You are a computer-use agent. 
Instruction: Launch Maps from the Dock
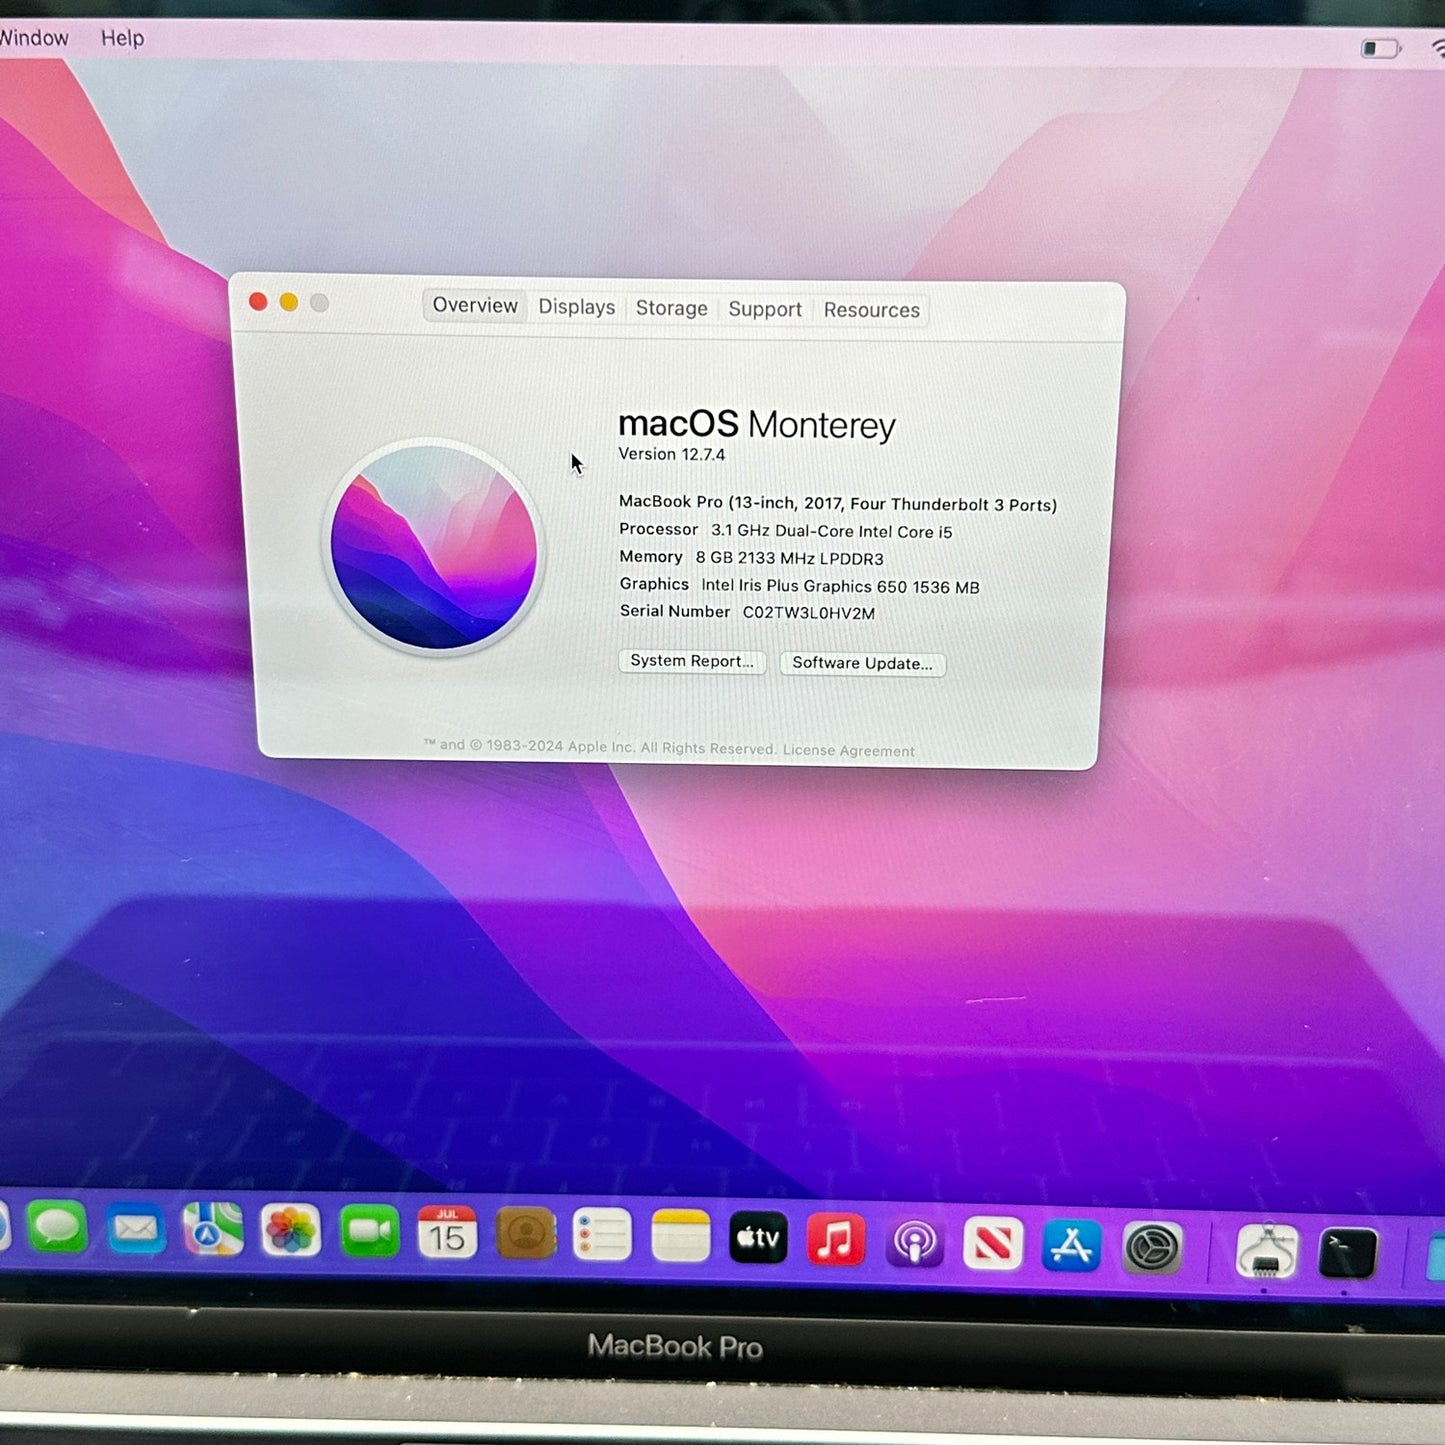click(x=213, y=1229)
